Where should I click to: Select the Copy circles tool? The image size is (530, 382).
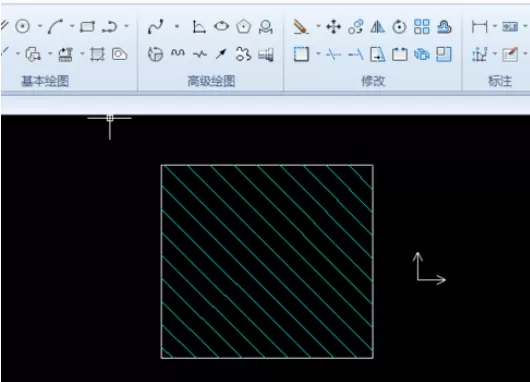[x=356, y=27]
